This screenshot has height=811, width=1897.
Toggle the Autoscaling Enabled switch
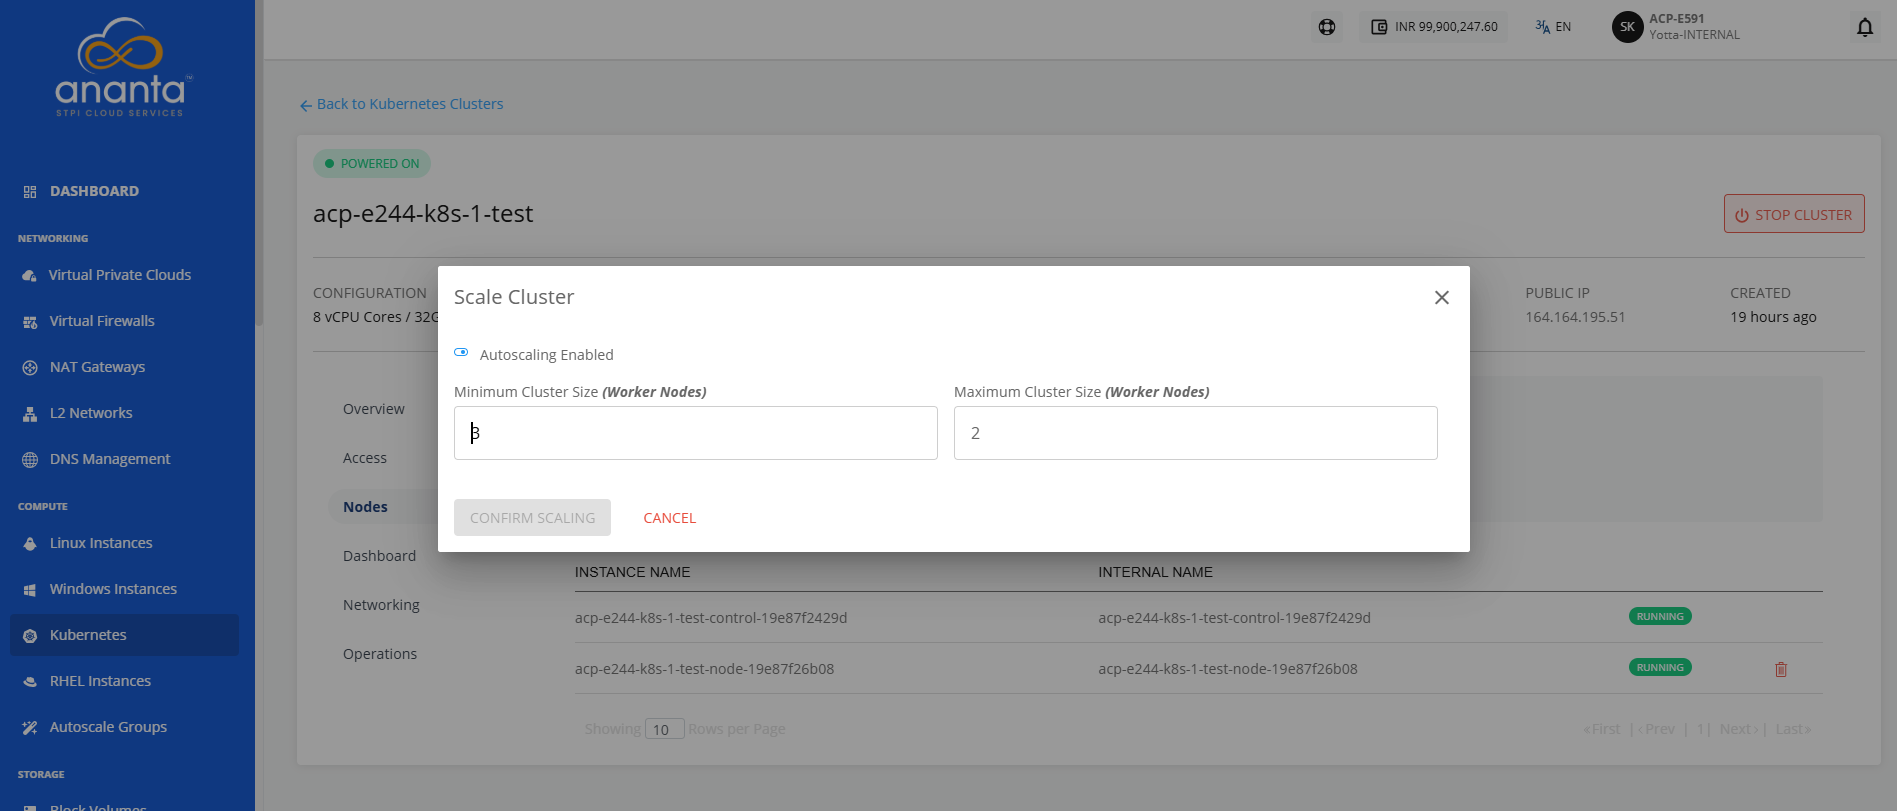pyautogui.click(x=461, y=353)
